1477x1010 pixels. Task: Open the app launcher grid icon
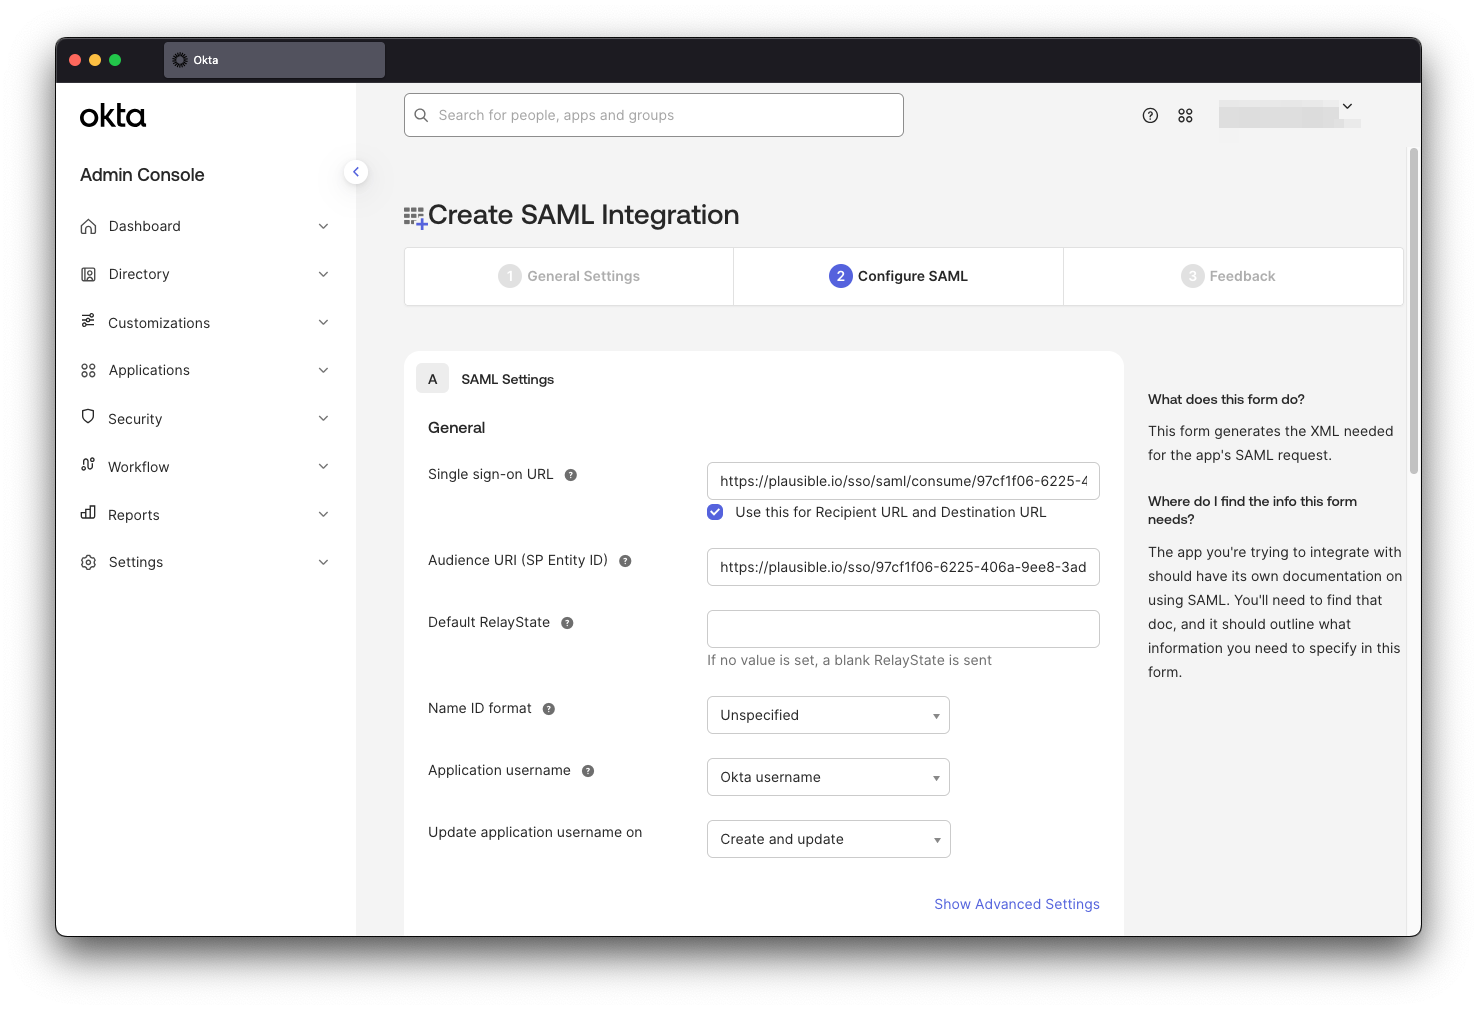tap(1185, 115)
